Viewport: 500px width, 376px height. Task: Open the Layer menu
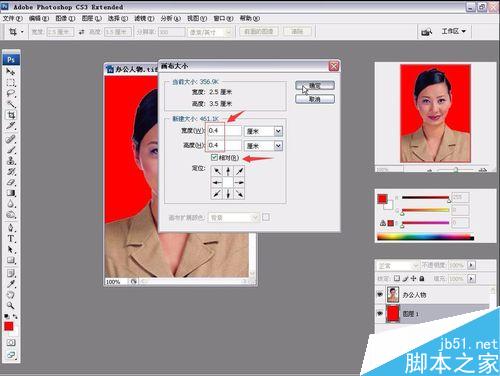pos(91,18)
